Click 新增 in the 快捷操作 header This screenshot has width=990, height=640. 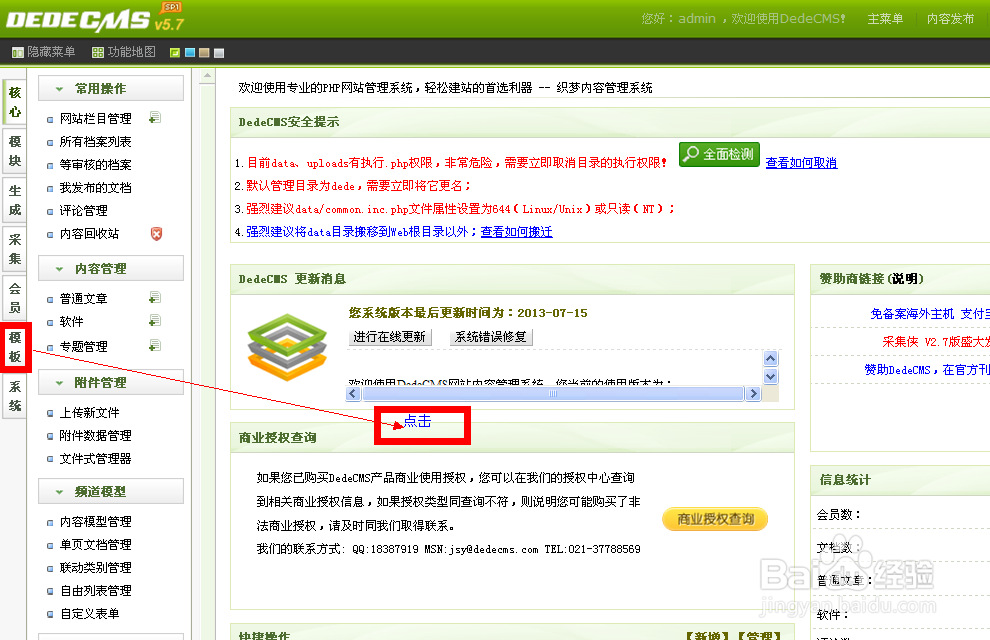(x=707, y=635)
